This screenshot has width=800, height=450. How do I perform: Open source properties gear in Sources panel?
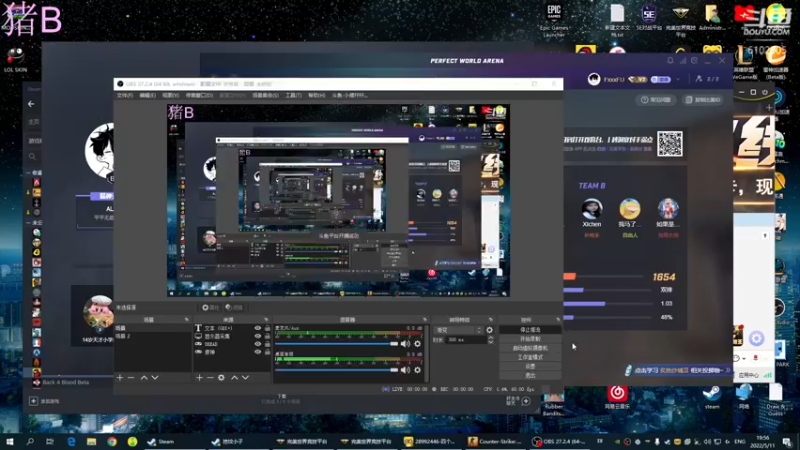[221, 378]
